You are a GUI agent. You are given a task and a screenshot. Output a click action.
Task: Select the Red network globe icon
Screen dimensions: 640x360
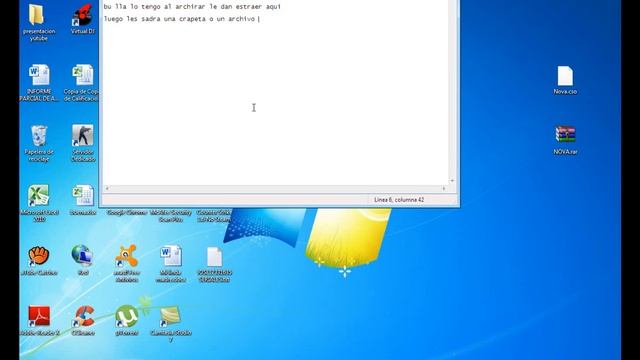coord(83,256)
